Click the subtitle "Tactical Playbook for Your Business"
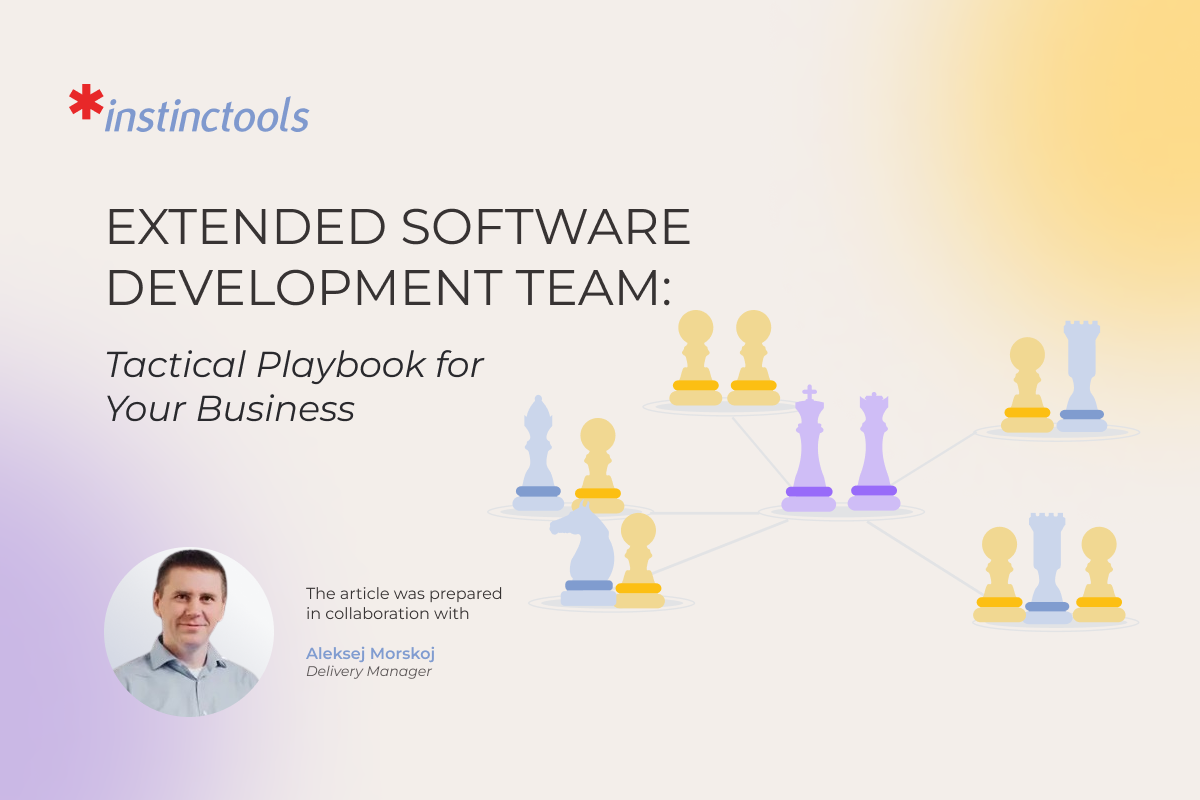 click(x=295, y=386)
